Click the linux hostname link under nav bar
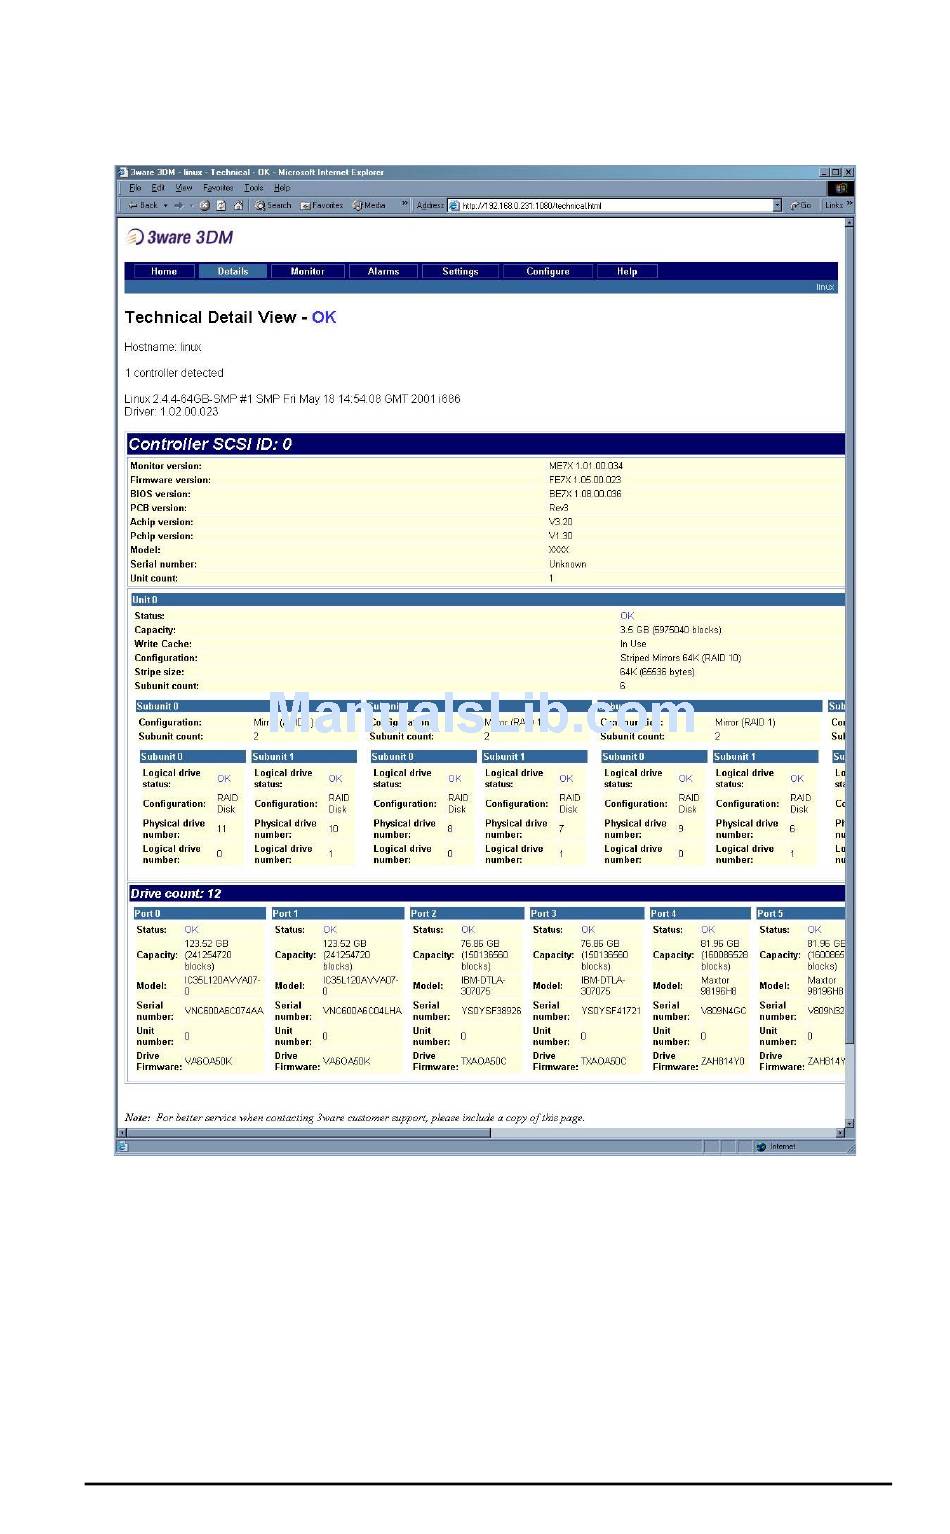 click(x=825, y=287)
